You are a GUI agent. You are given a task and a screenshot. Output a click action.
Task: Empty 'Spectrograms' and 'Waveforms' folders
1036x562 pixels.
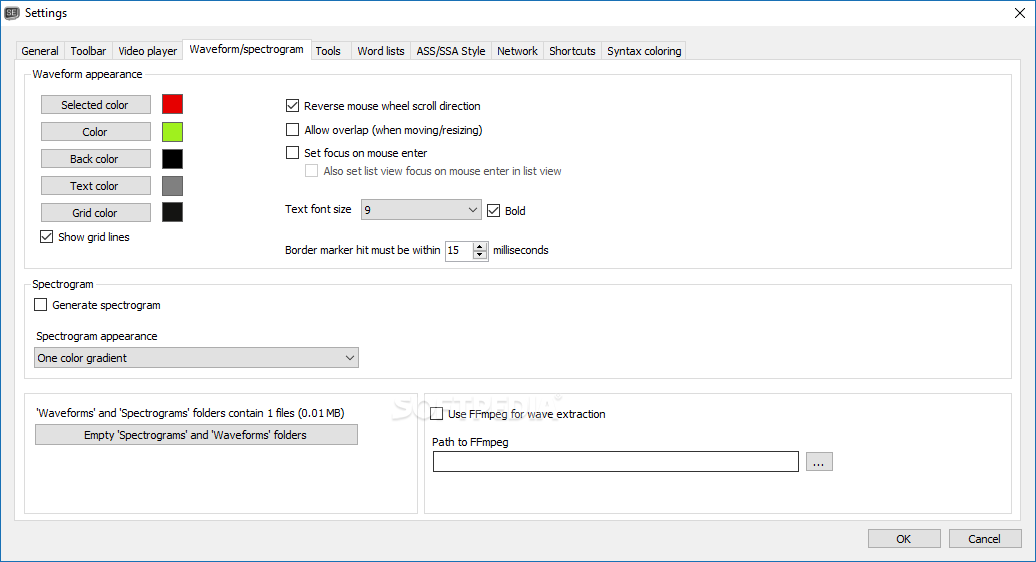196,435
